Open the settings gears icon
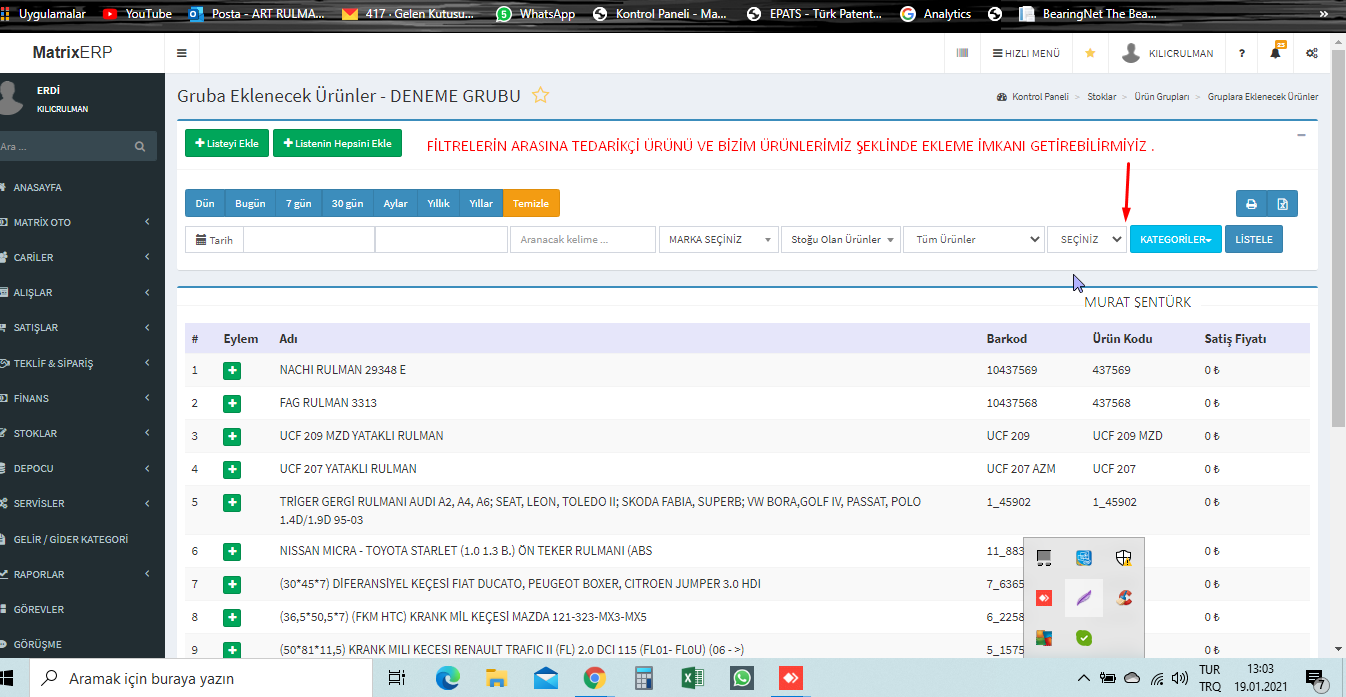The width and height of the screenshot is (1346, 697). coord(1312,54)
